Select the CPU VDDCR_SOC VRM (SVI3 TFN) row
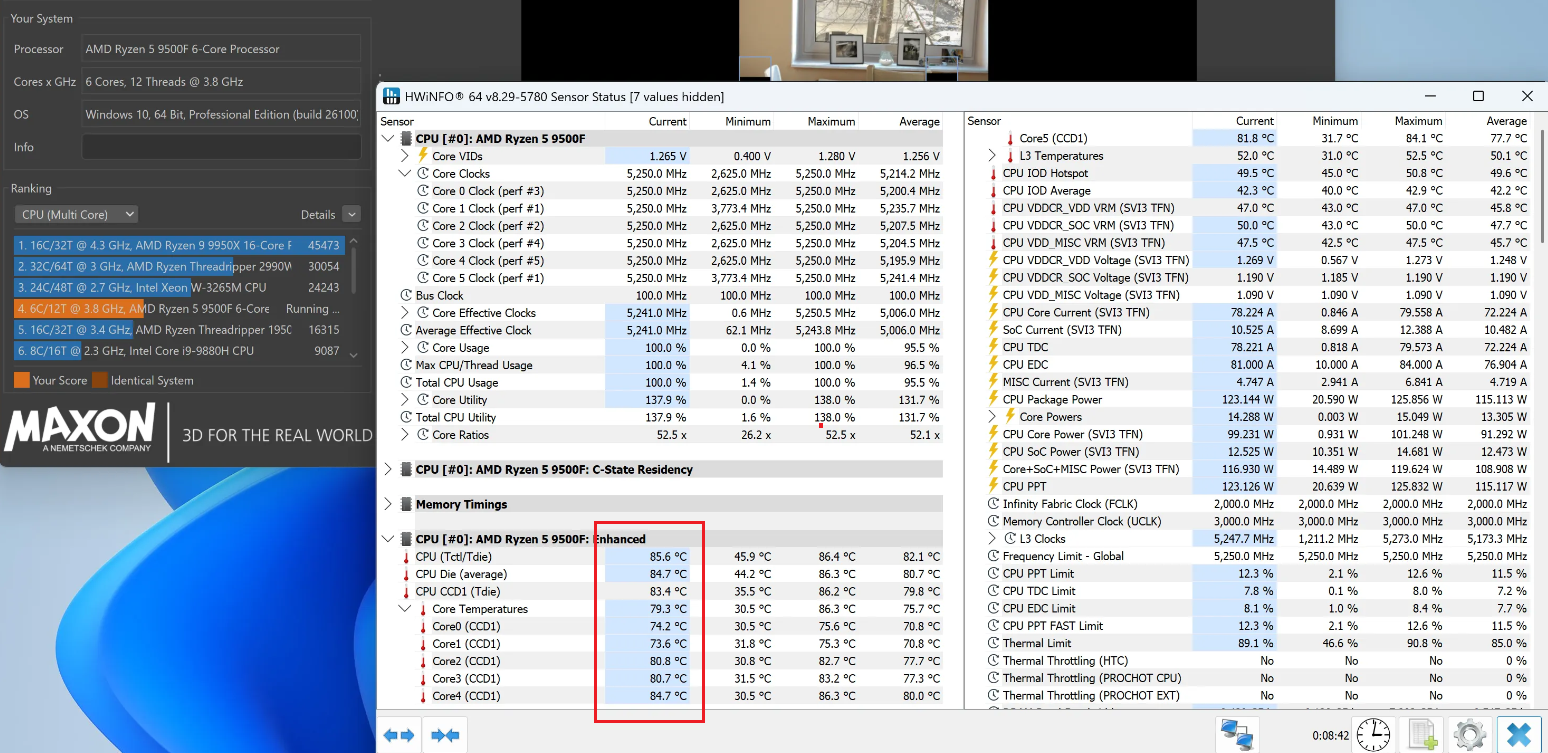This screenshot has height=753, width=1548. click(1248, 225)
